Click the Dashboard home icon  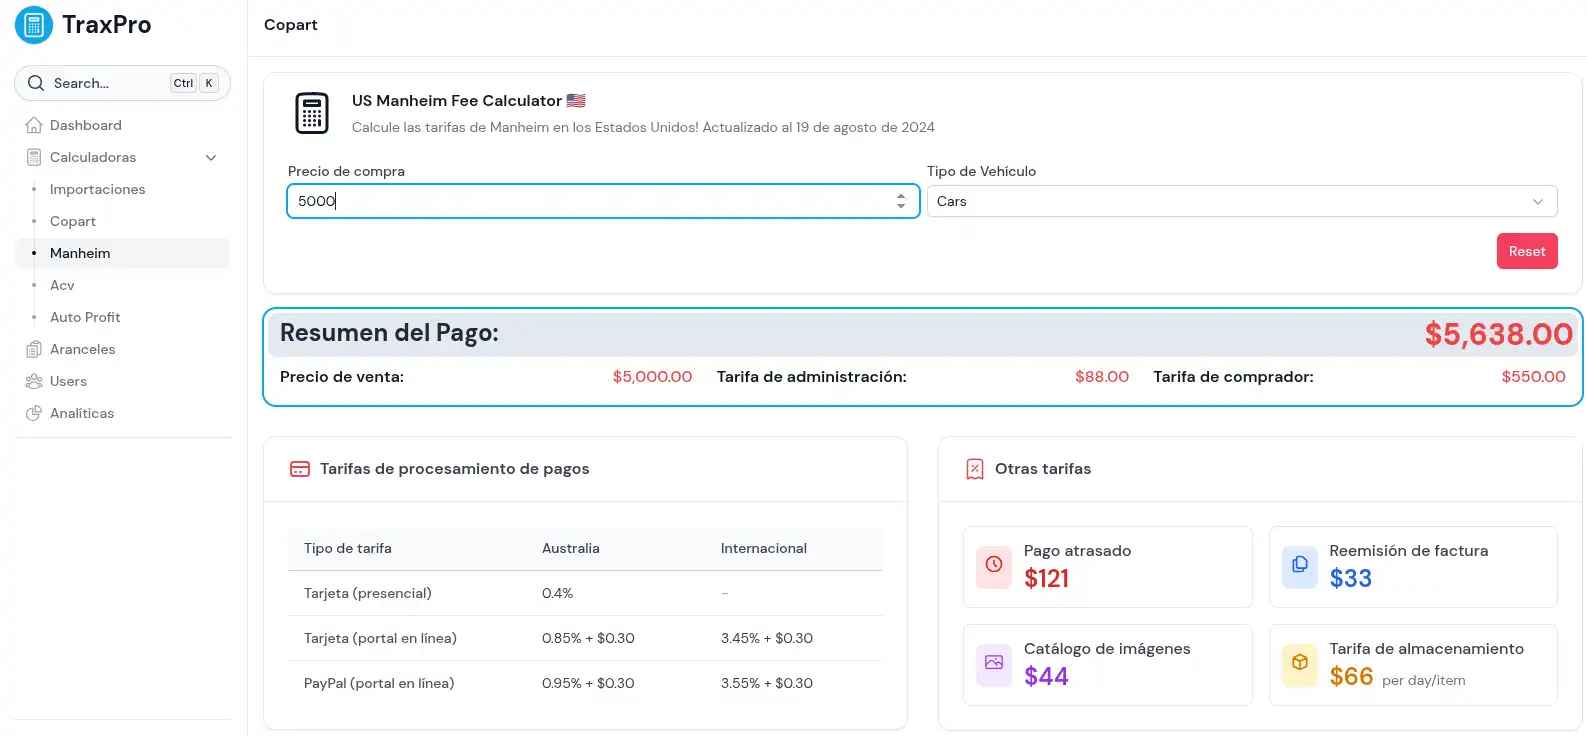point(34,125)
